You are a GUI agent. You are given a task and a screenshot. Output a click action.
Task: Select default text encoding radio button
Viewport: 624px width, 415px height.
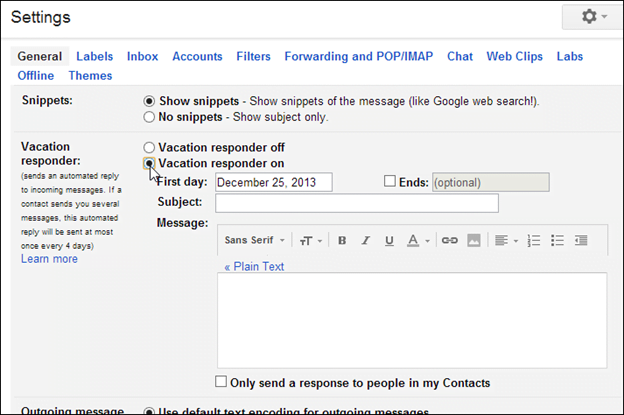pyautogui.click(x=149, y=411)
